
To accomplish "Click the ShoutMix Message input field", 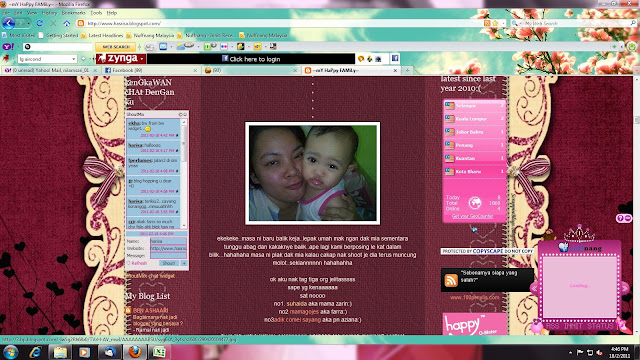I will pos(168,256).
